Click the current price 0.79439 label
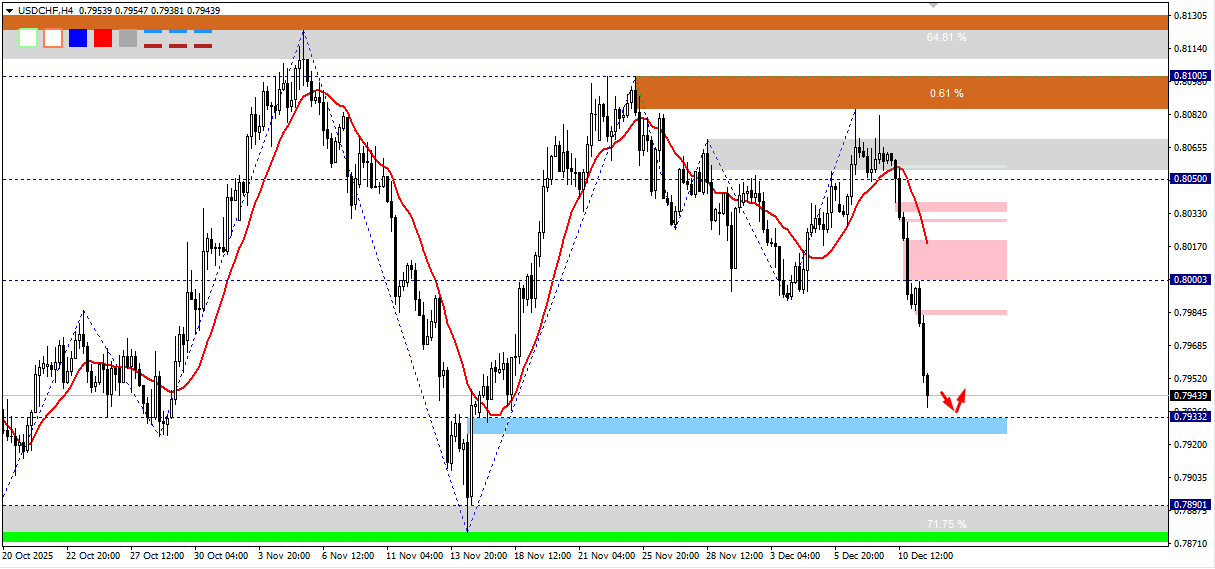Image resolution: width=1215 pixels, height=569 pixels. (1190, 396)
